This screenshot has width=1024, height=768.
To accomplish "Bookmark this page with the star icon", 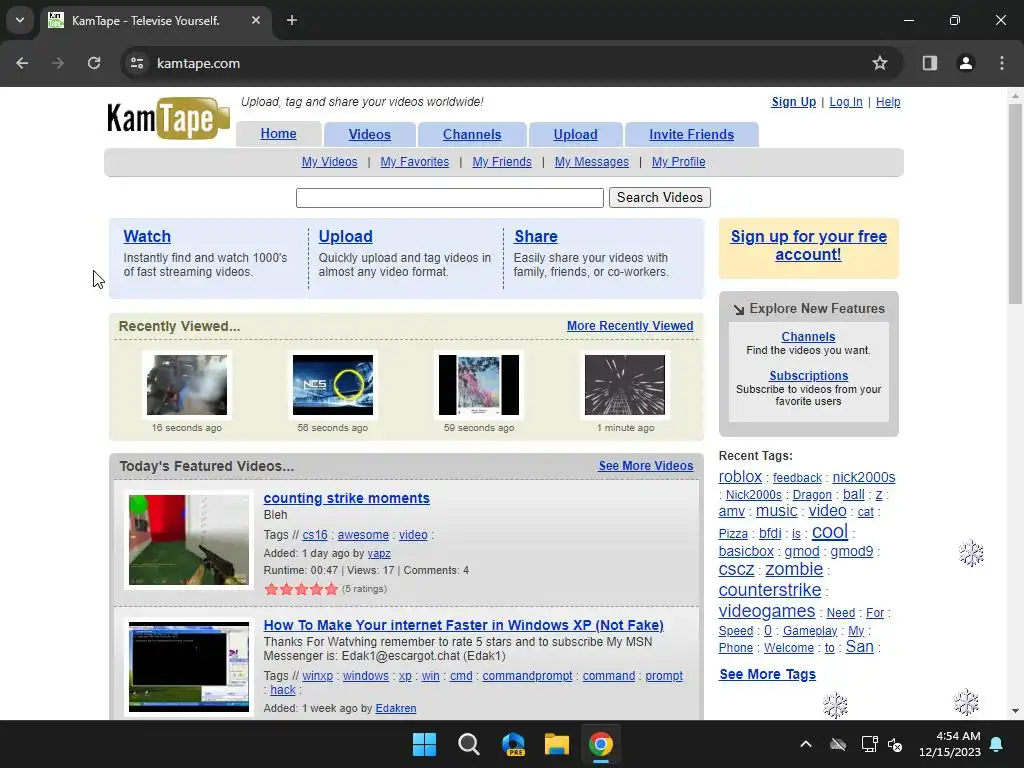I will click(x=880, y=63).
